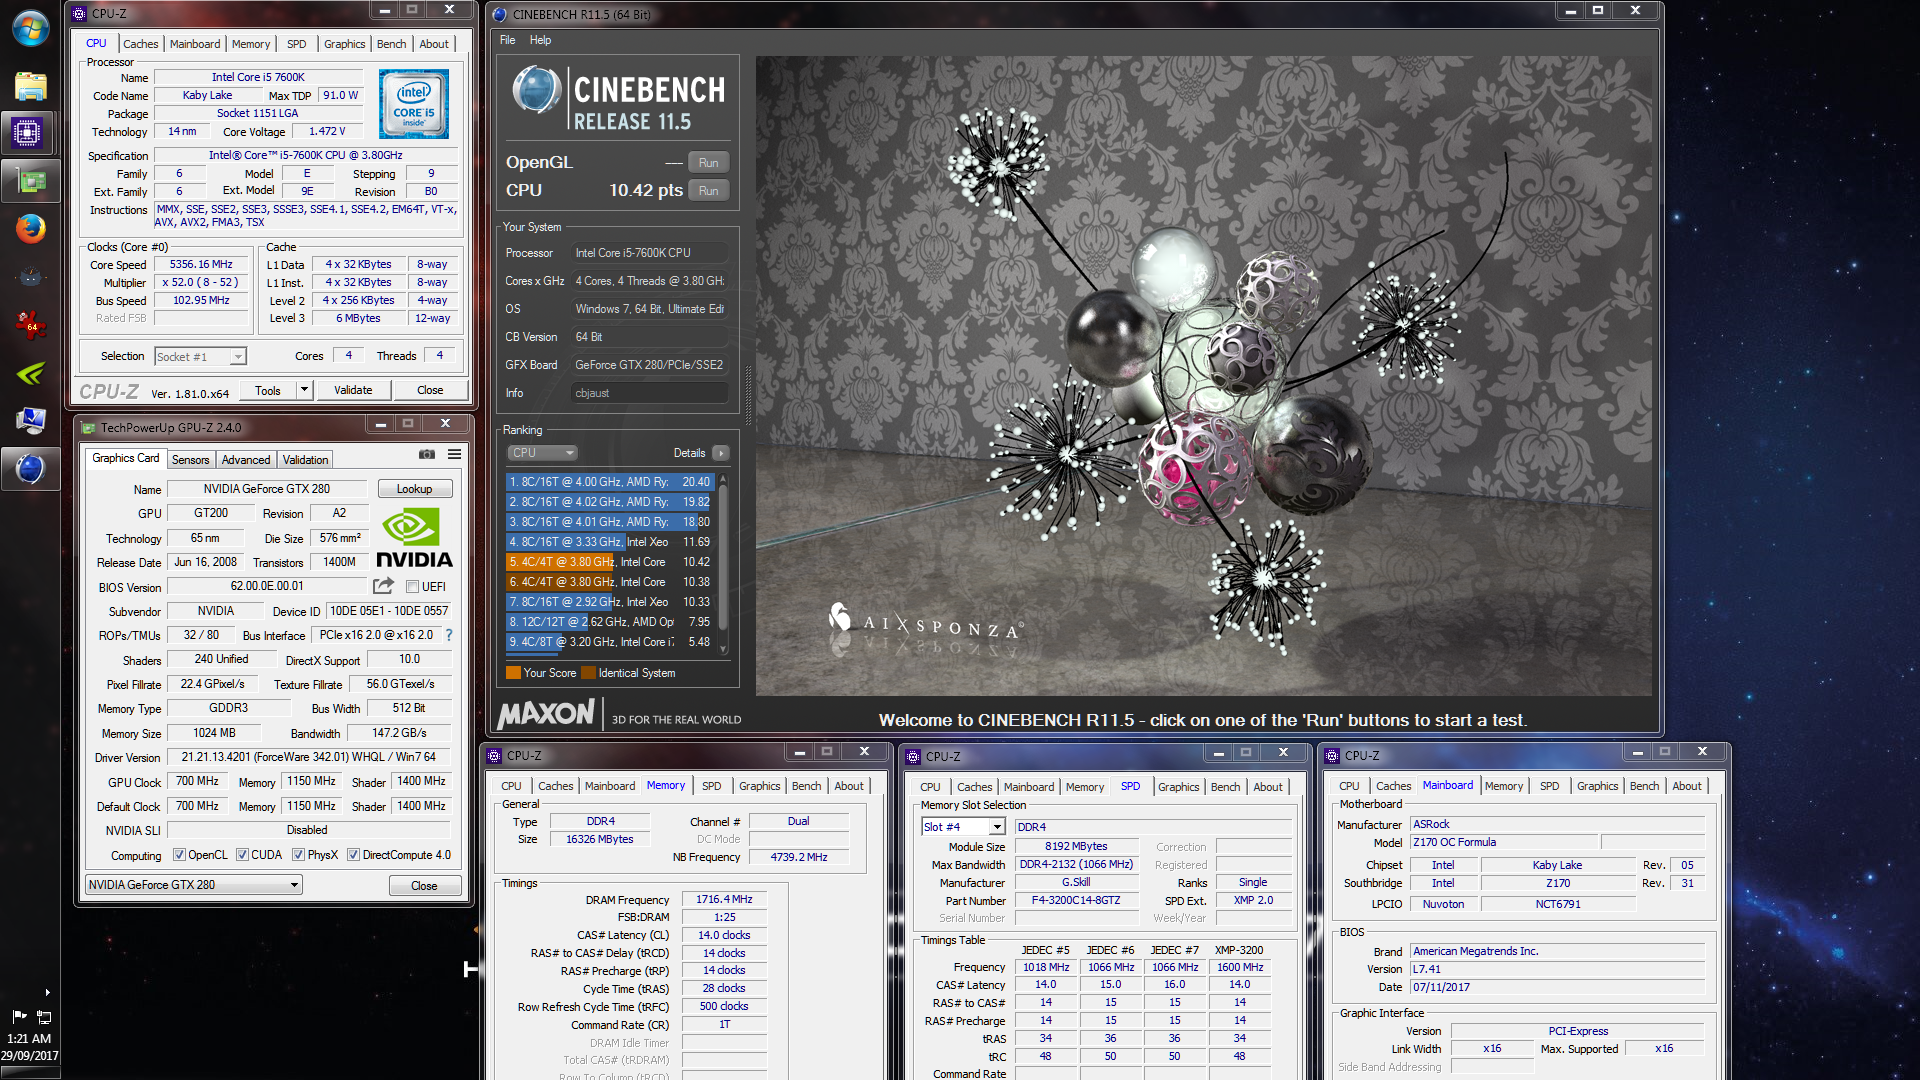Image resolution: width=1920 pixels, height=1080 pixels.
Task: Click the Cinebench ranking Details arrow
Action: [721, 453]
